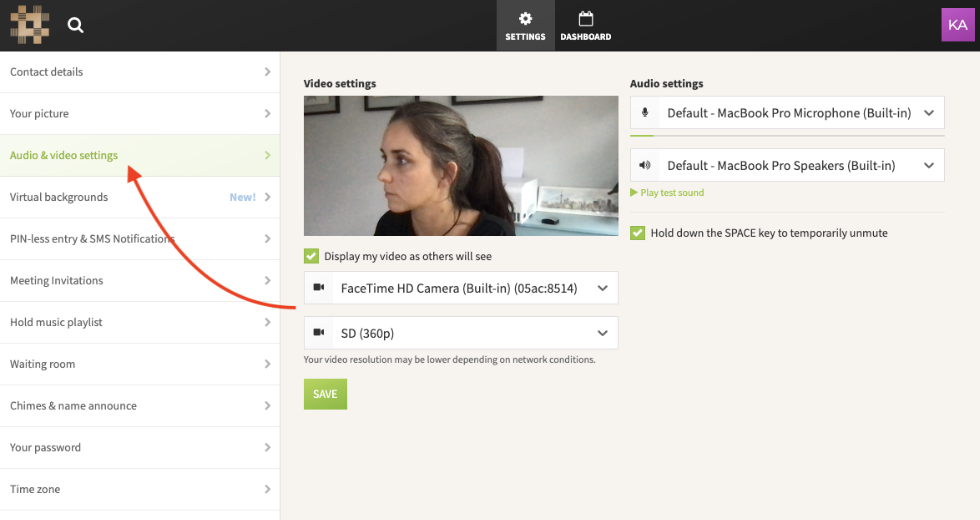Click the Settings gear icon

point(526,19)
